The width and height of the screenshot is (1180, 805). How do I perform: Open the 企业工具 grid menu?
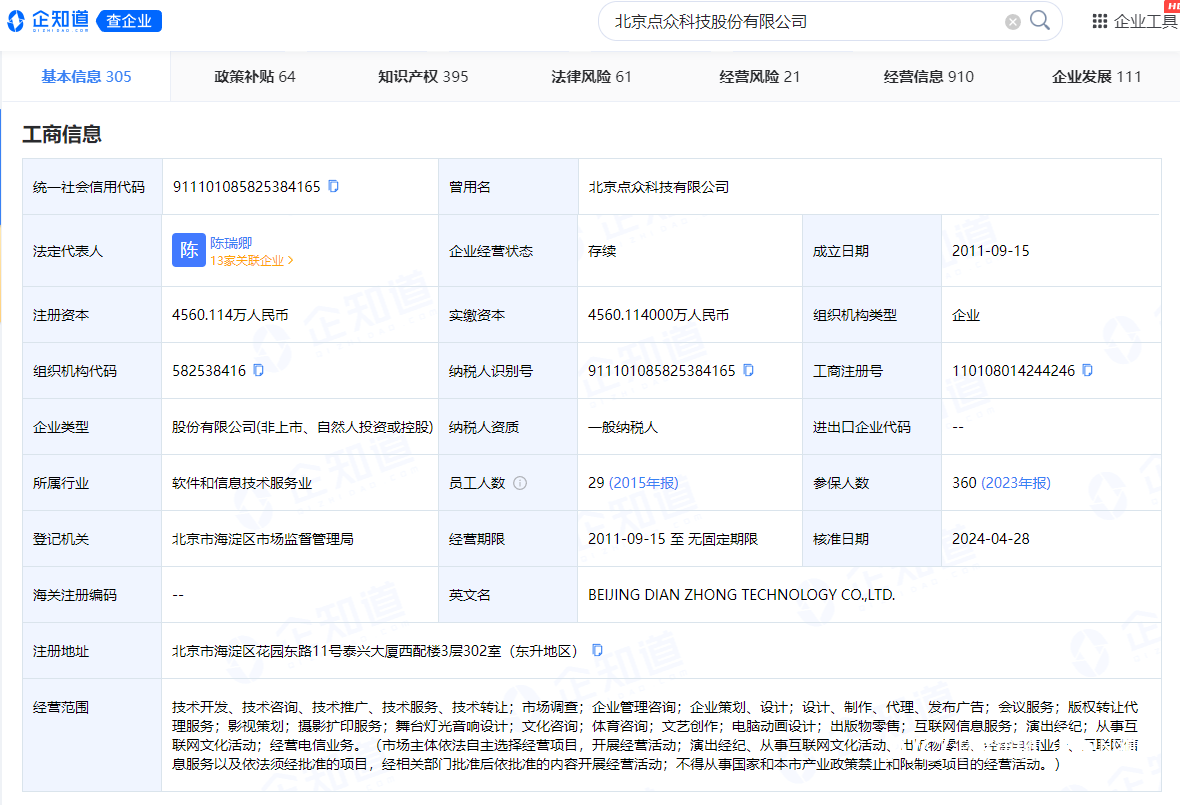point(1099,21)
